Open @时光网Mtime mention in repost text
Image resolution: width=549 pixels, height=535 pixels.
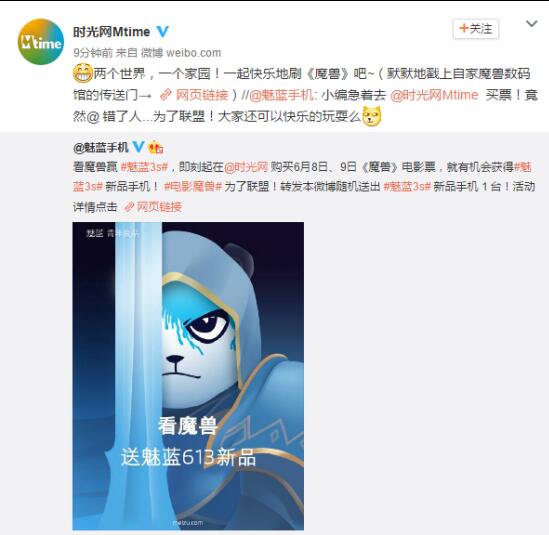click(x=434, y=95)
